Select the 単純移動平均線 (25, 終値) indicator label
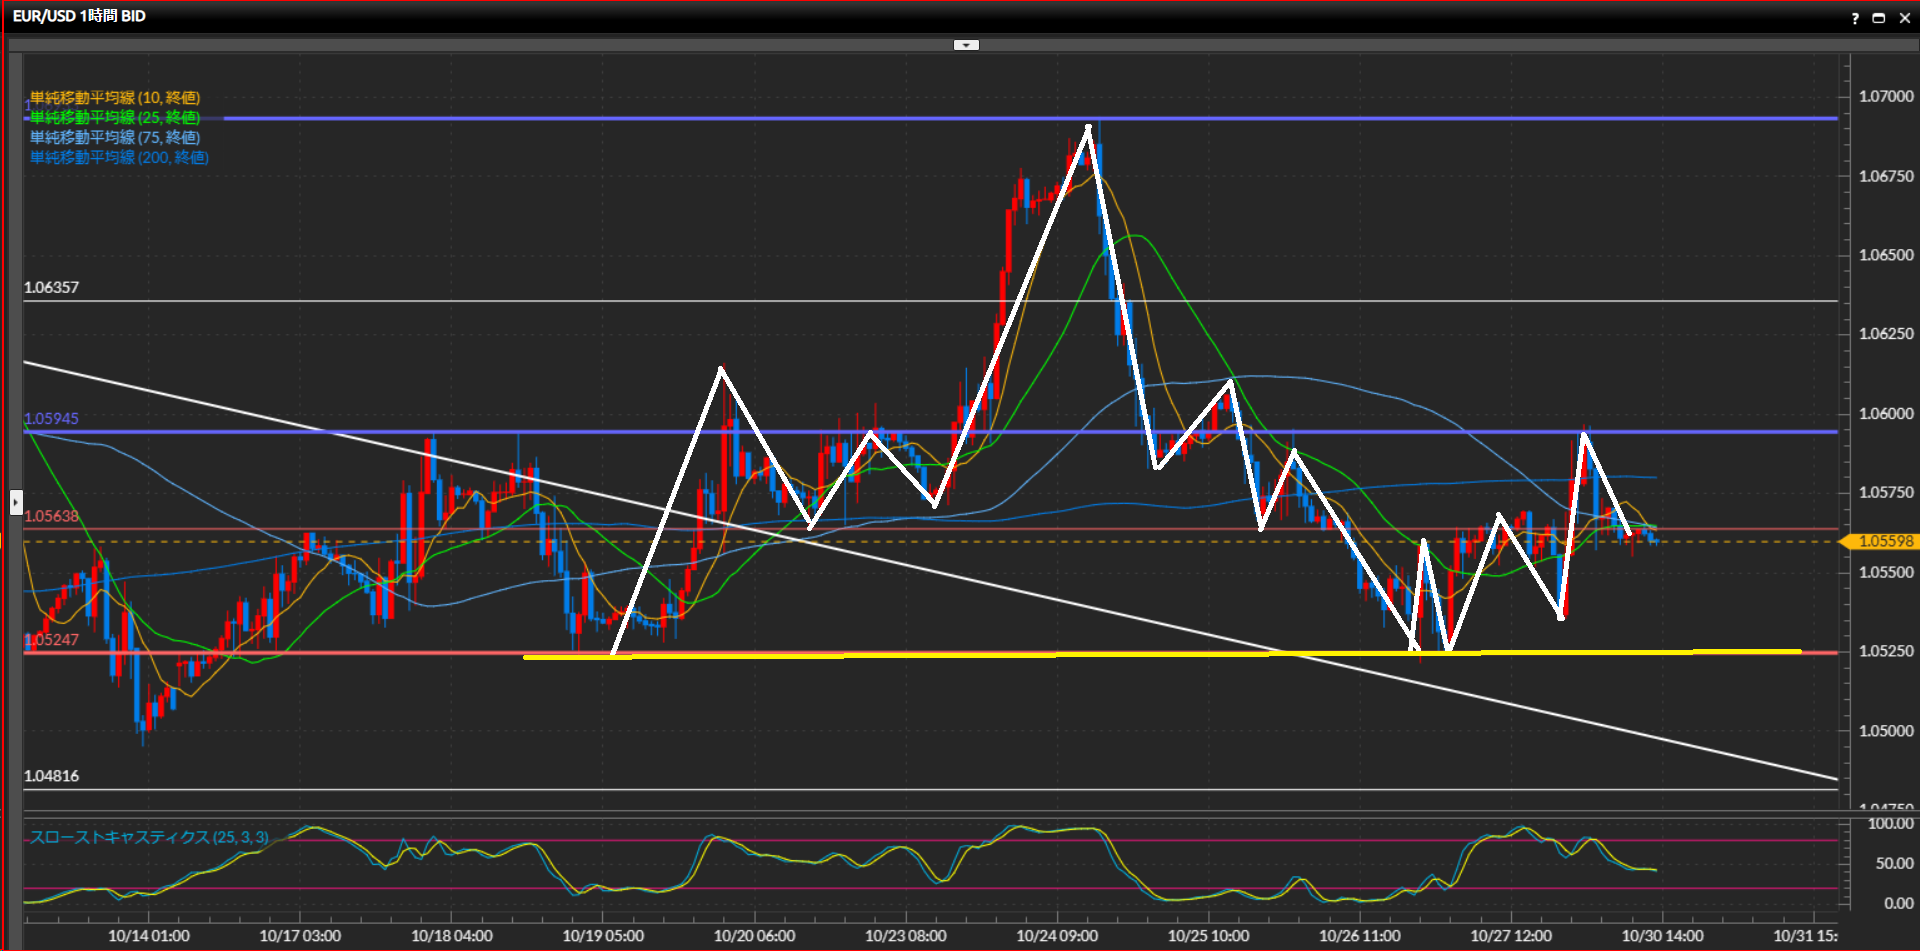 click(115, 117)
